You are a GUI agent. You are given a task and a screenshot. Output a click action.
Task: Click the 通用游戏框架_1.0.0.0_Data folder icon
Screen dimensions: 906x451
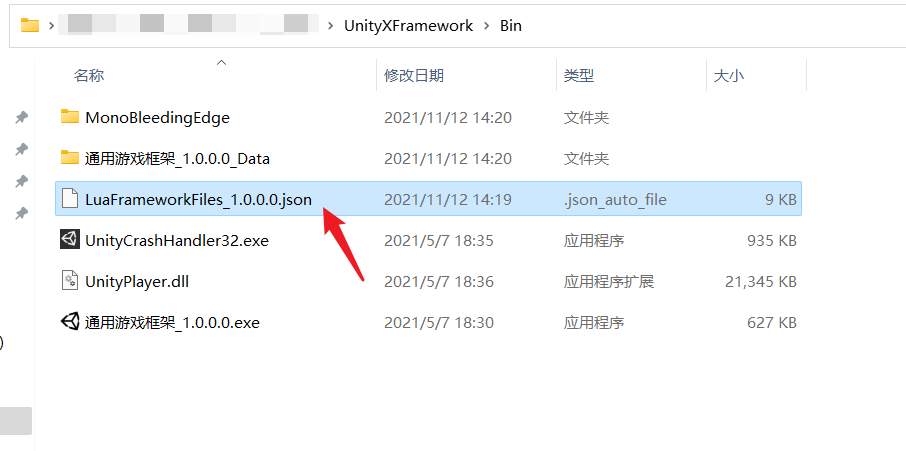click(69, 158)
